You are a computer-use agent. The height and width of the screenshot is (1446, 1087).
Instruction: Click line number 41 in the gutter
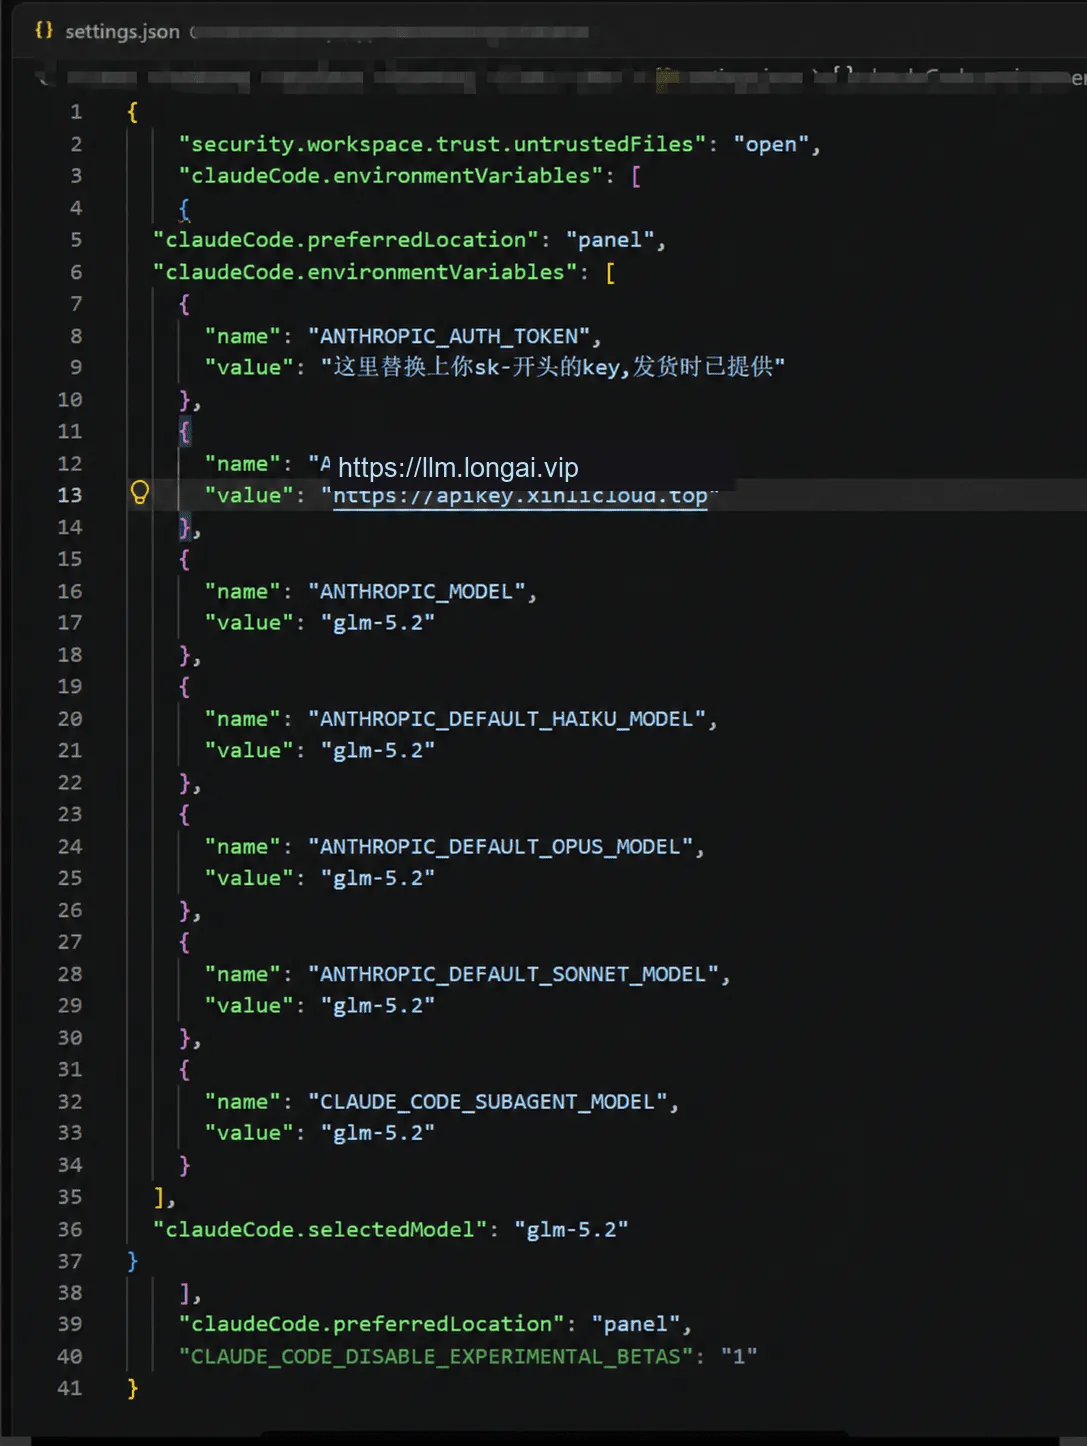click(70, 1388)
